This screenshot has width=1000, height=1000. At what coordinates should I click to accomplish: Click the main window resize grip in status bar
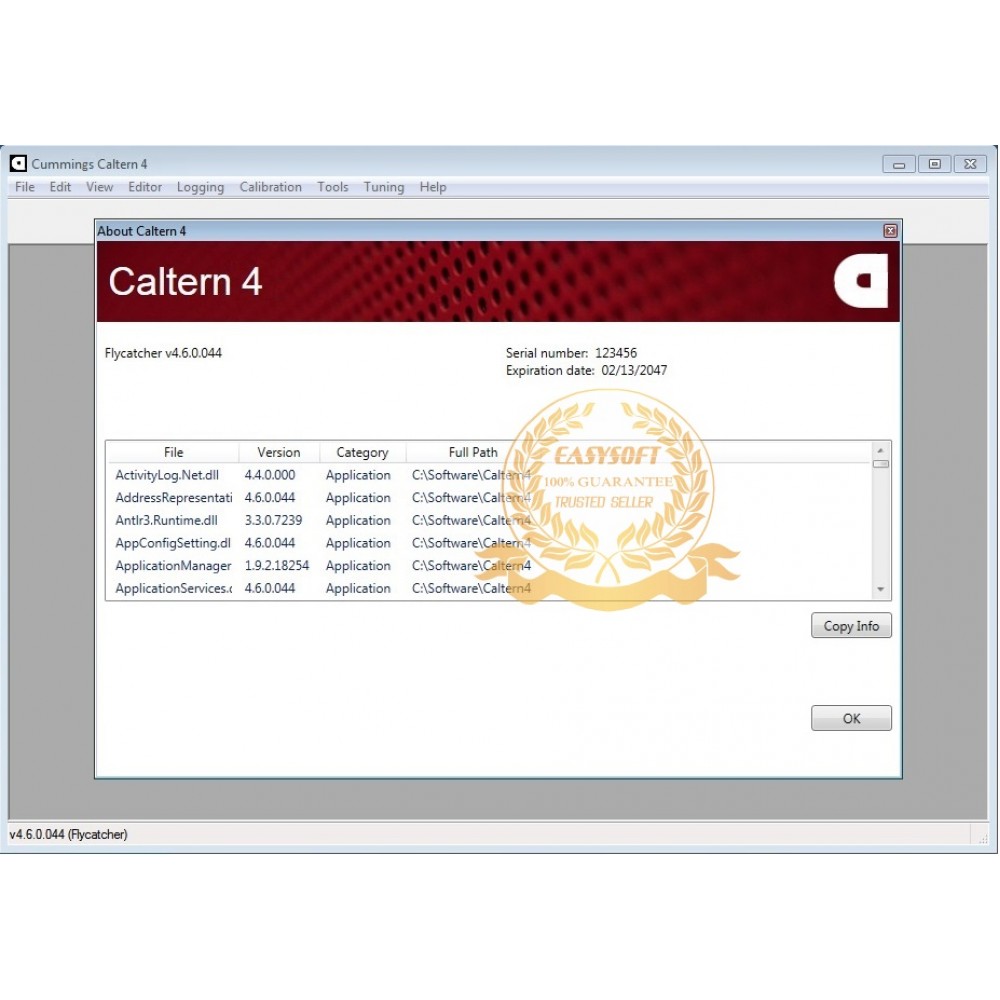[982, 837]
